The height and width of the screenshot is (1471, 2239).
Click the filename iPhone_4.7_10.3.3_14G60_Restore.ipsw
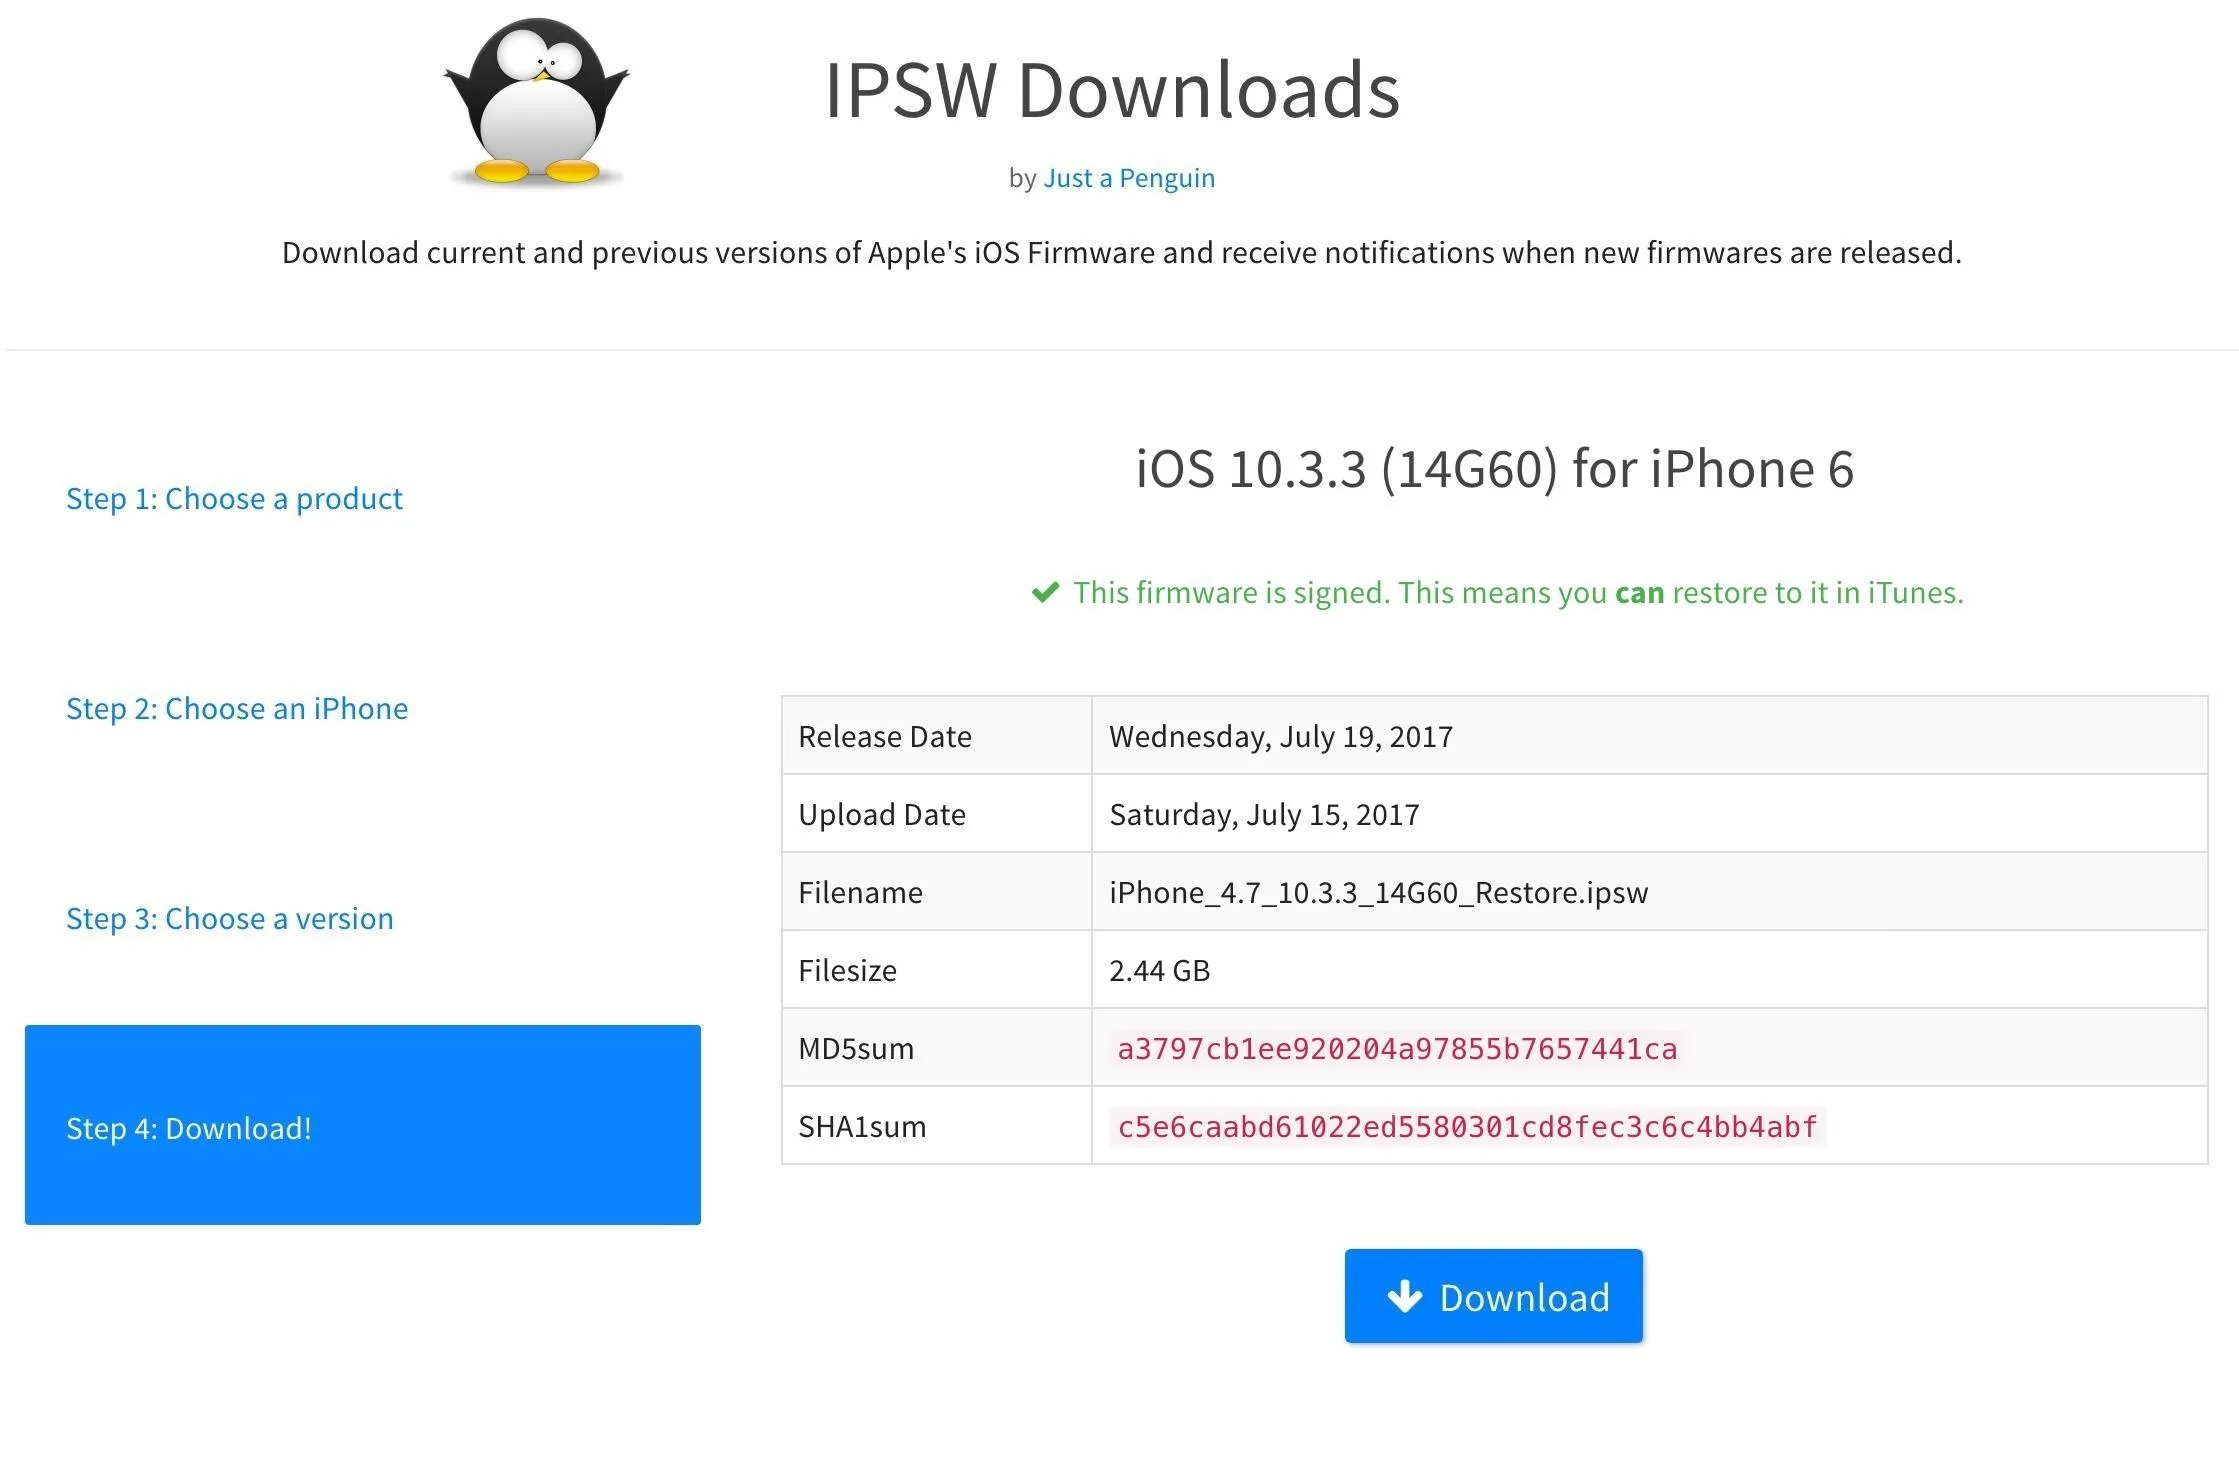[1379, 892]
